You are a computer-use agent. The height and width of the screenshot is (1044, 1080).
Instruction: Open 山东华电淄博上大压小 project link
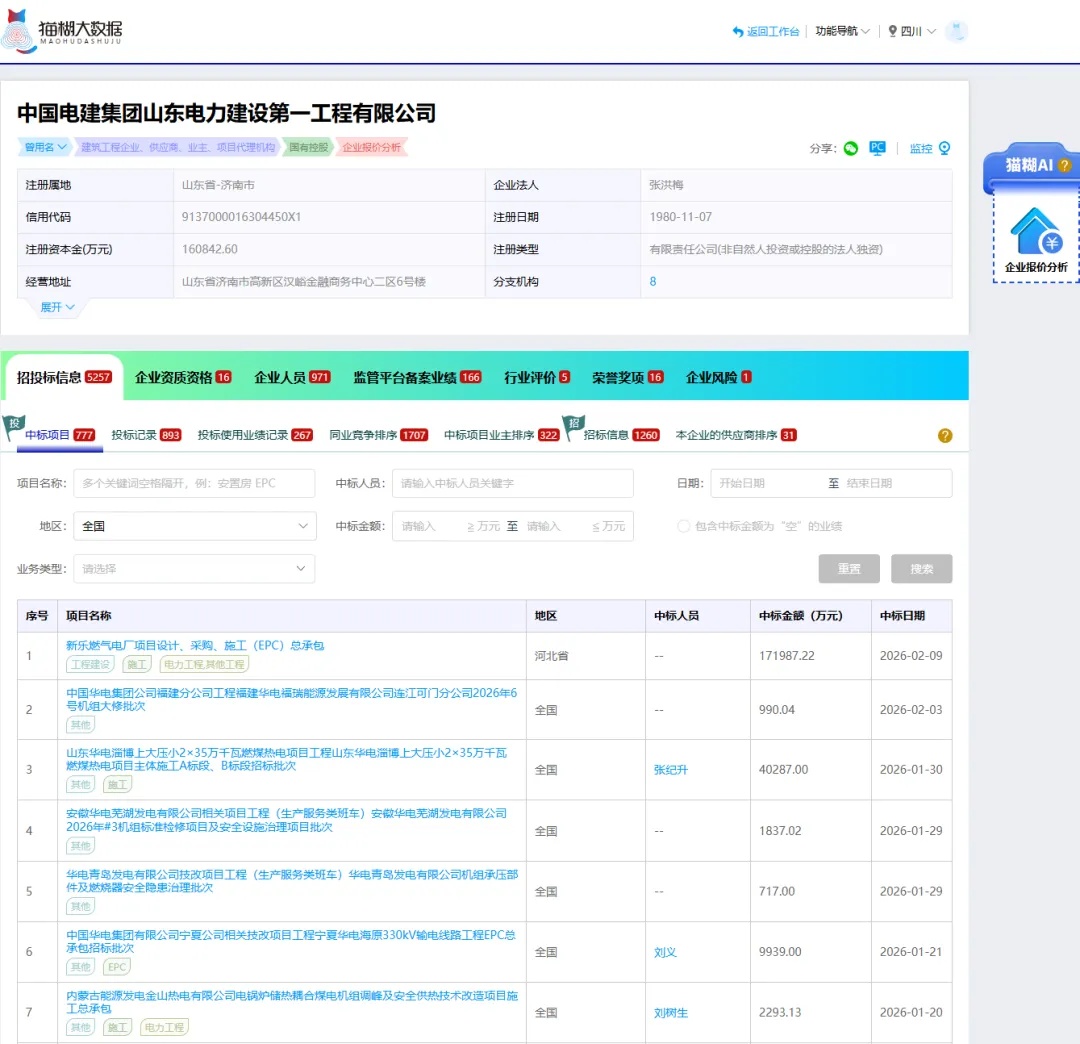[x=287, y=759]
